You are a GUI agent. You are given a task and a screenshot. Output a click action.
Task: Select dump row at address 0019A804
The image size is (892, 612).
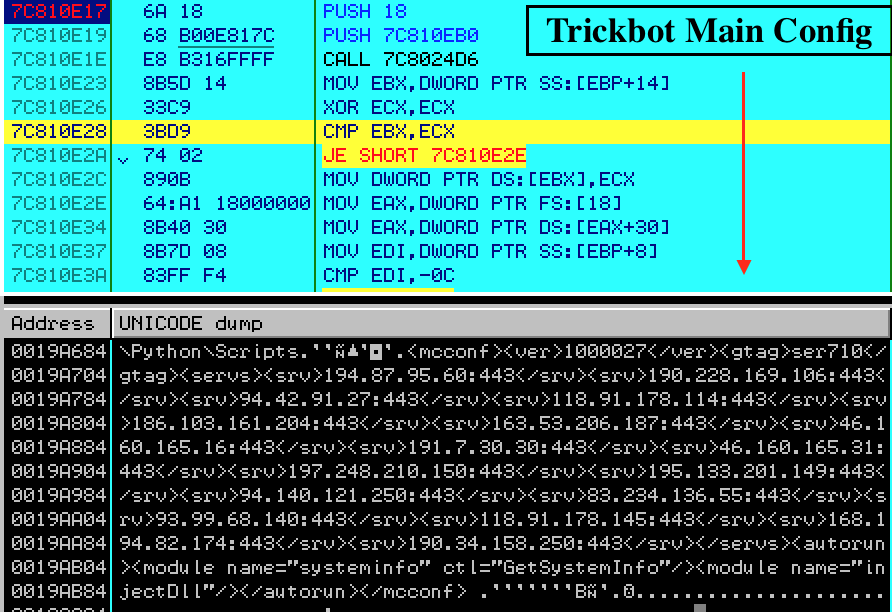coord(447,423)
